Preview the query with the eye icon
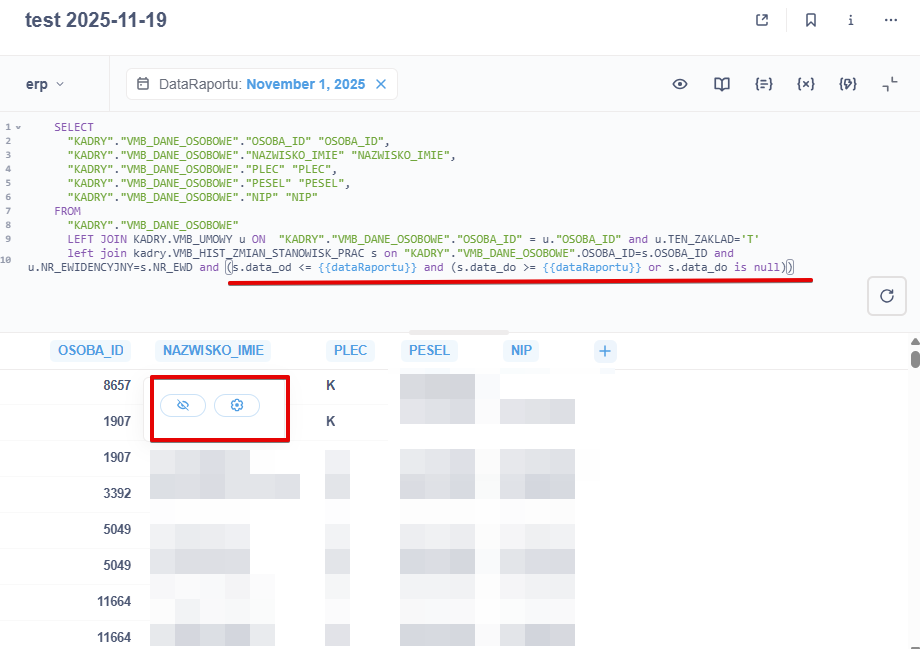 tap(680, 85)
